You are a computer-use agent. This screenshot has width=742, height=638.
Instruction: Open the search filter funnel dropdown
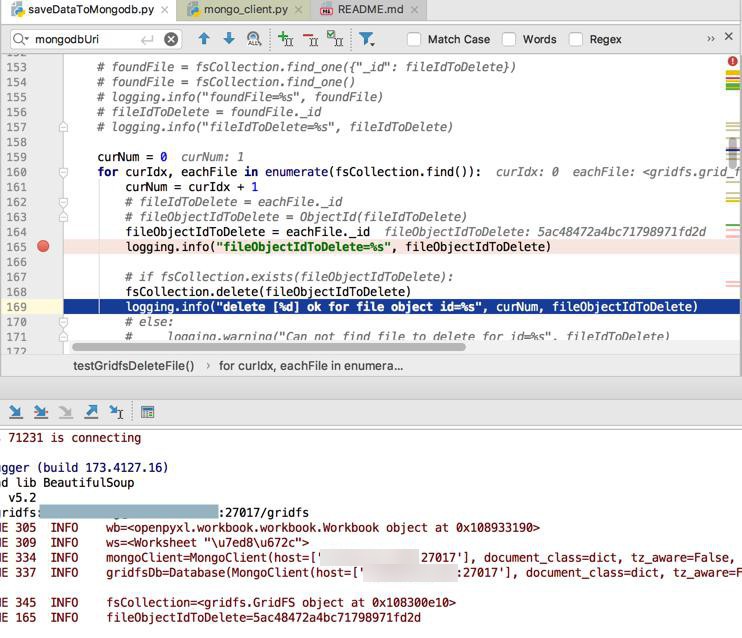[366, 39]
